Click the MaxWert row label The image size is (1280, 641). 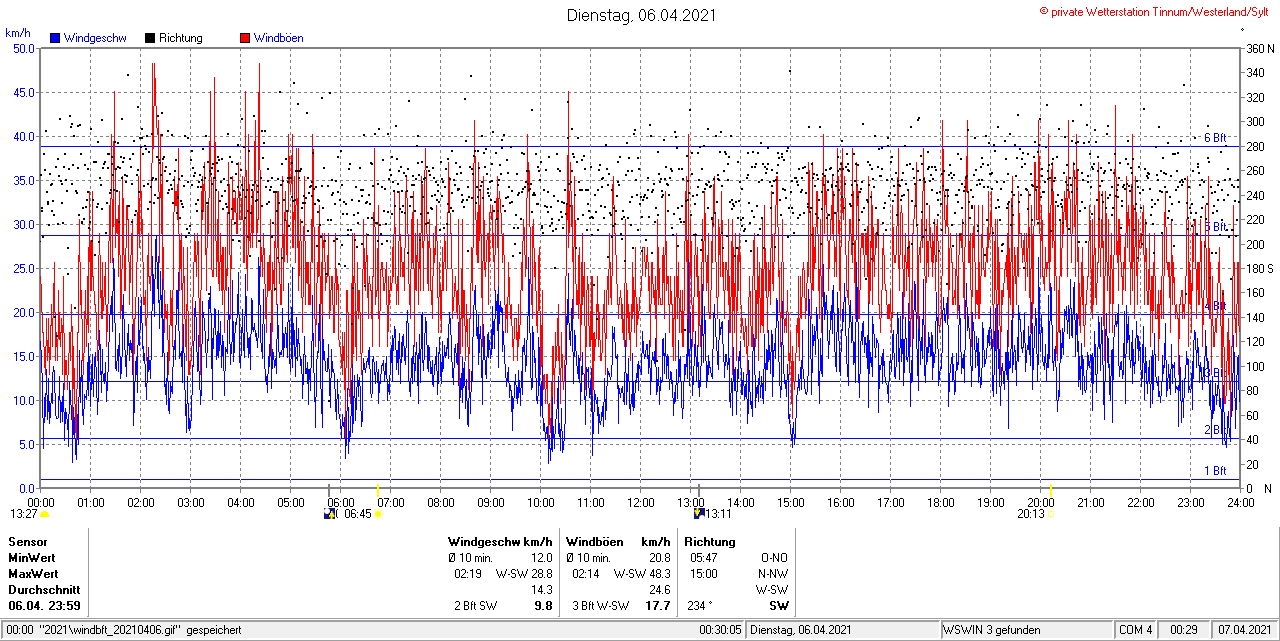(x=33, y=574)
